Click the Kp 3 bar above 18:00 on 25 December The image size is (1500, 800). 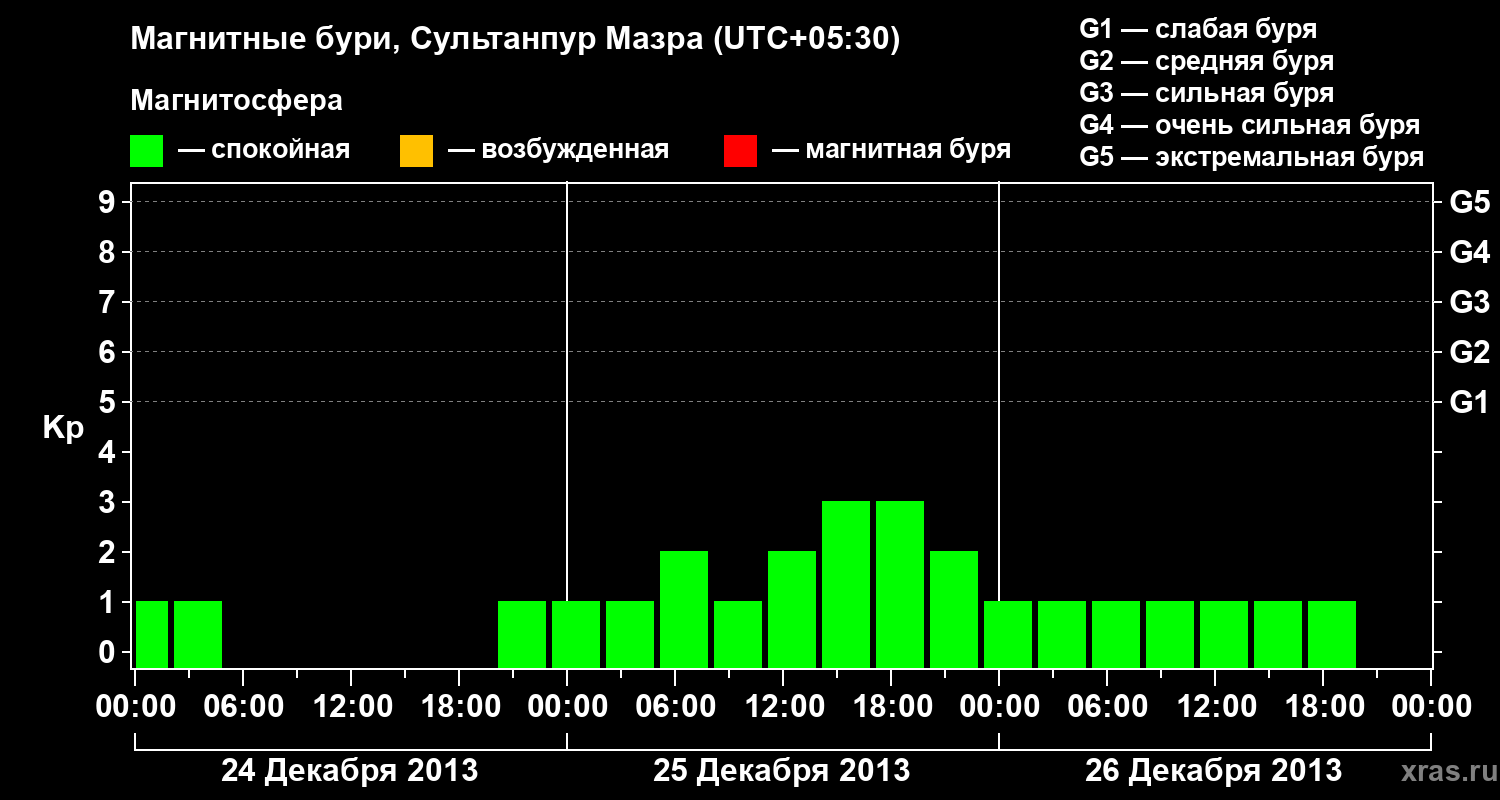[900, 584]
